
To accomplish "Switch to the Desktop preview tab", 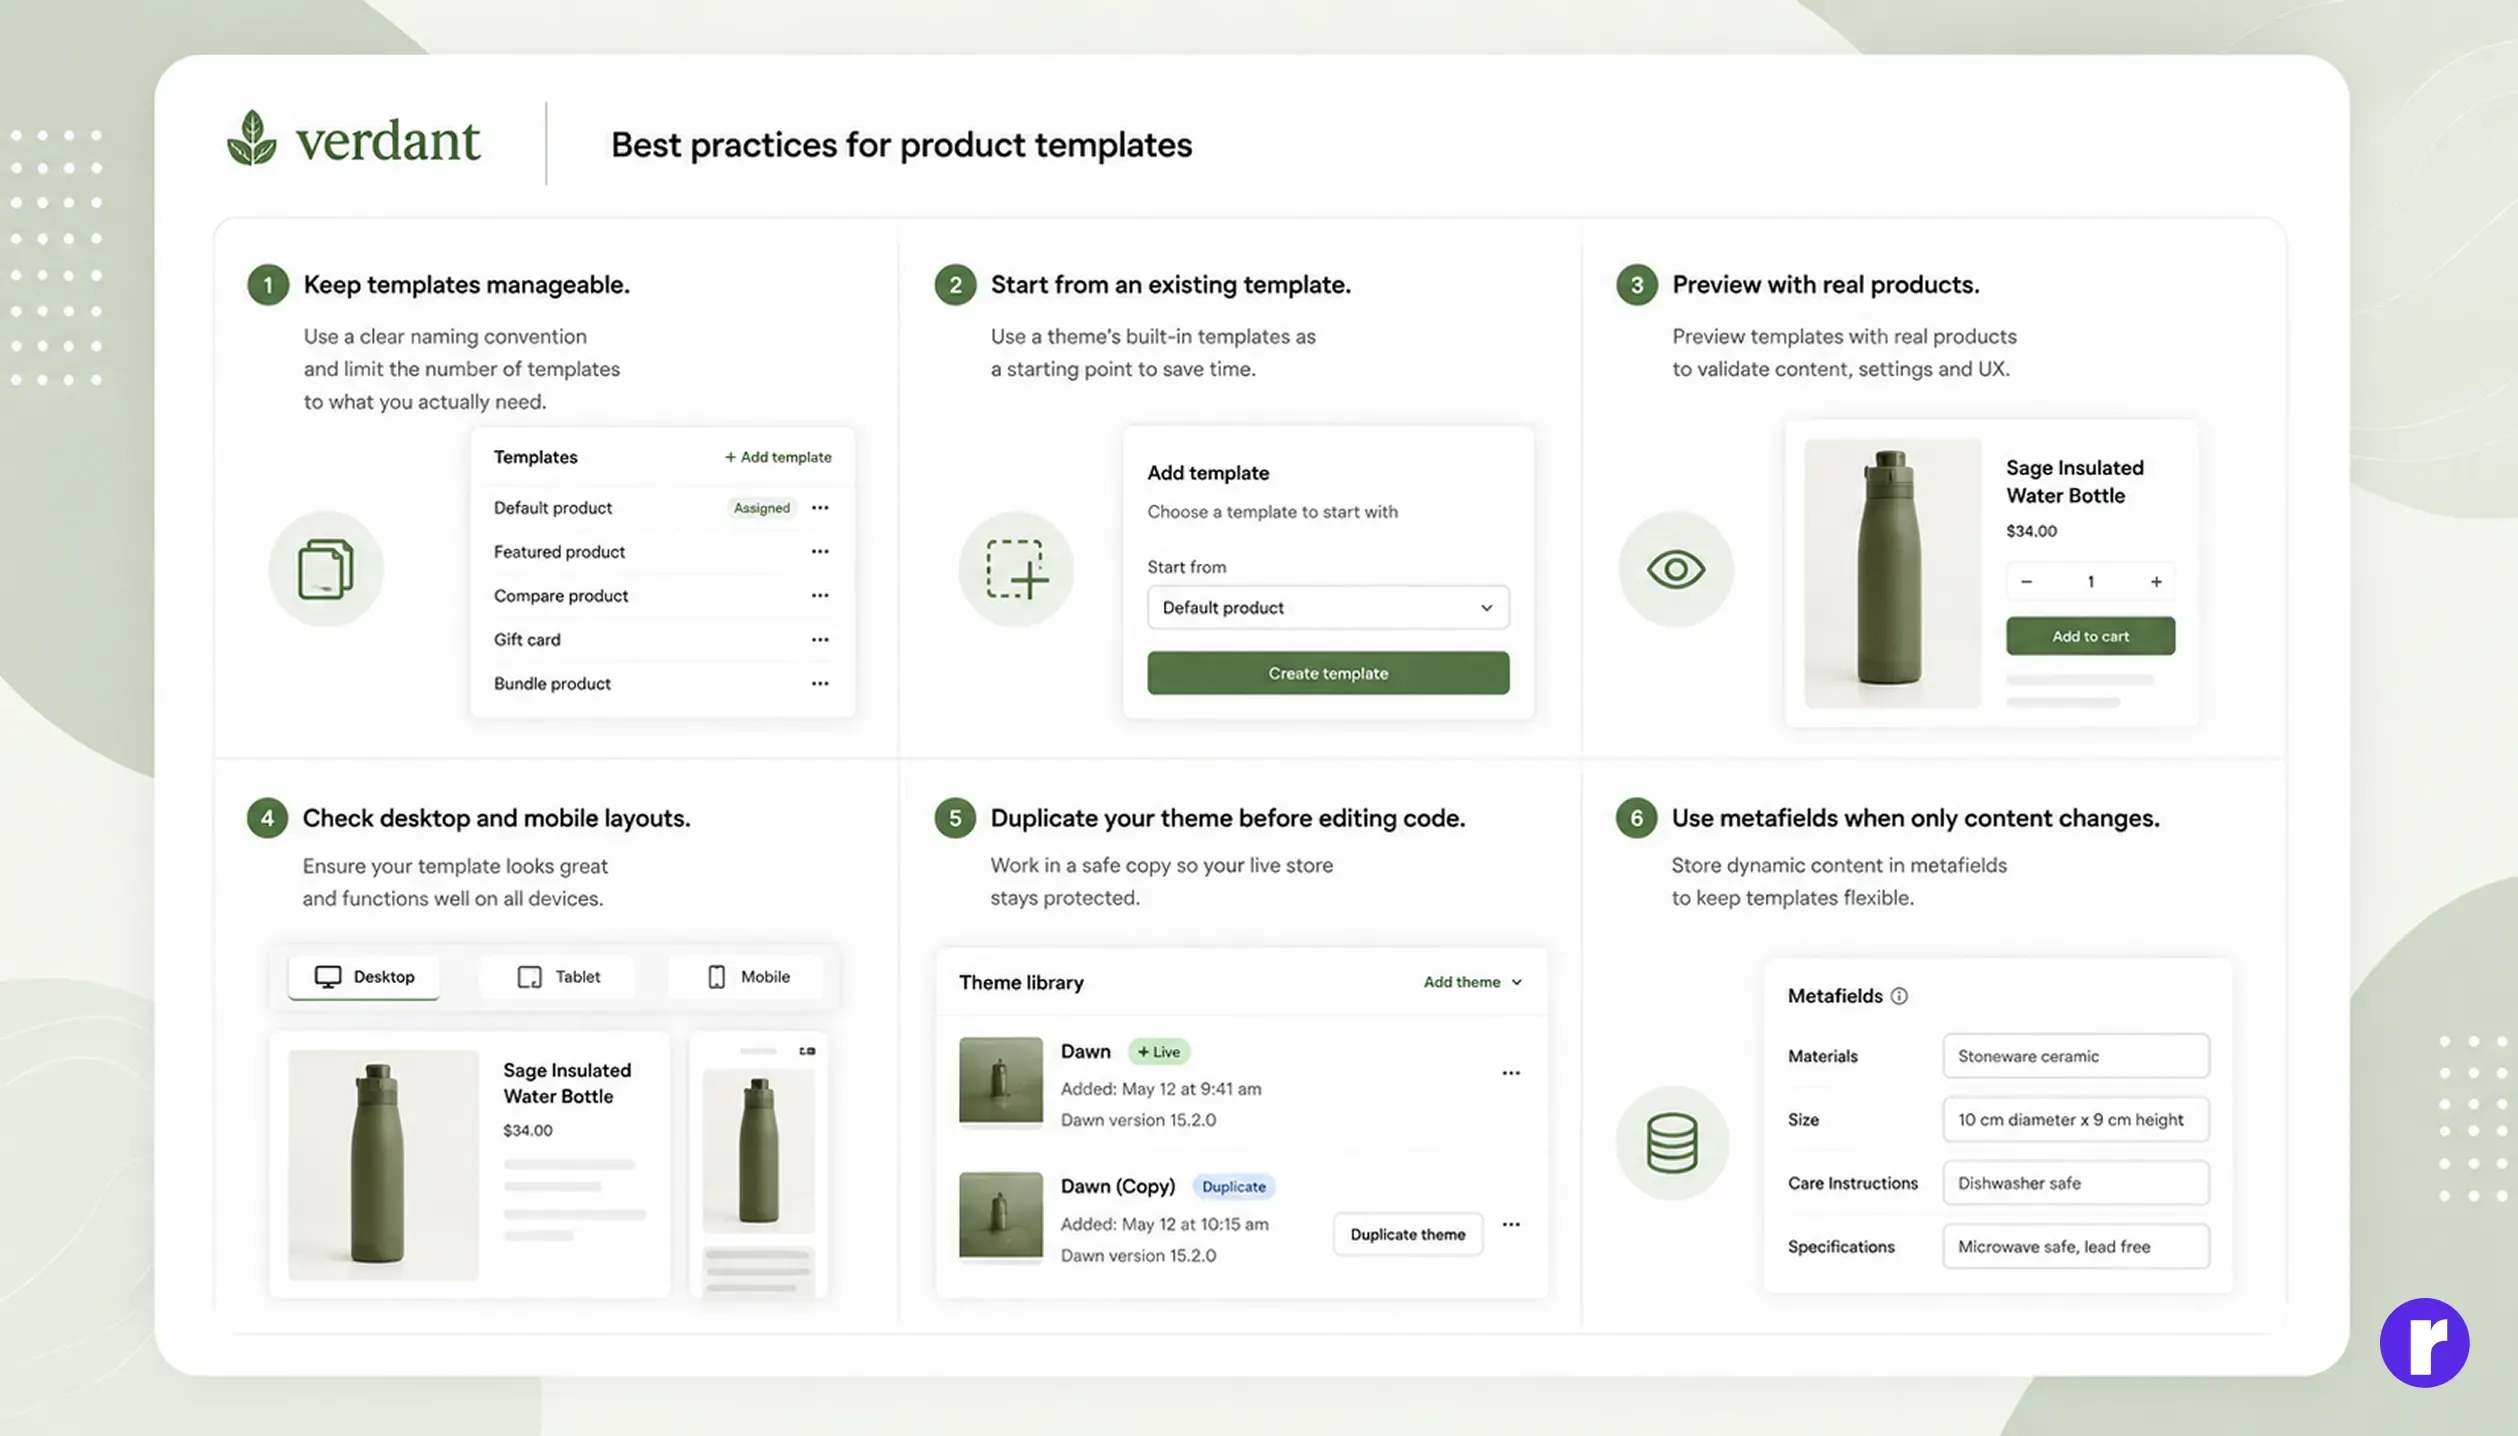I will pyautogui.click(x=364, y=977).
